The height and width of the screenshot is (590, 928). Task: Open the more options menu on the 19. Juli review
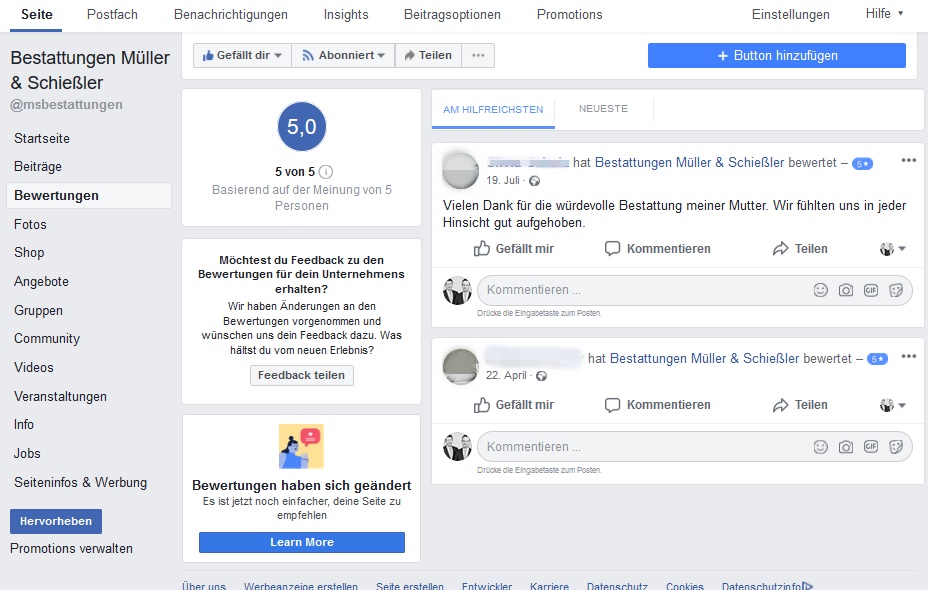click(x=908, y=160)
